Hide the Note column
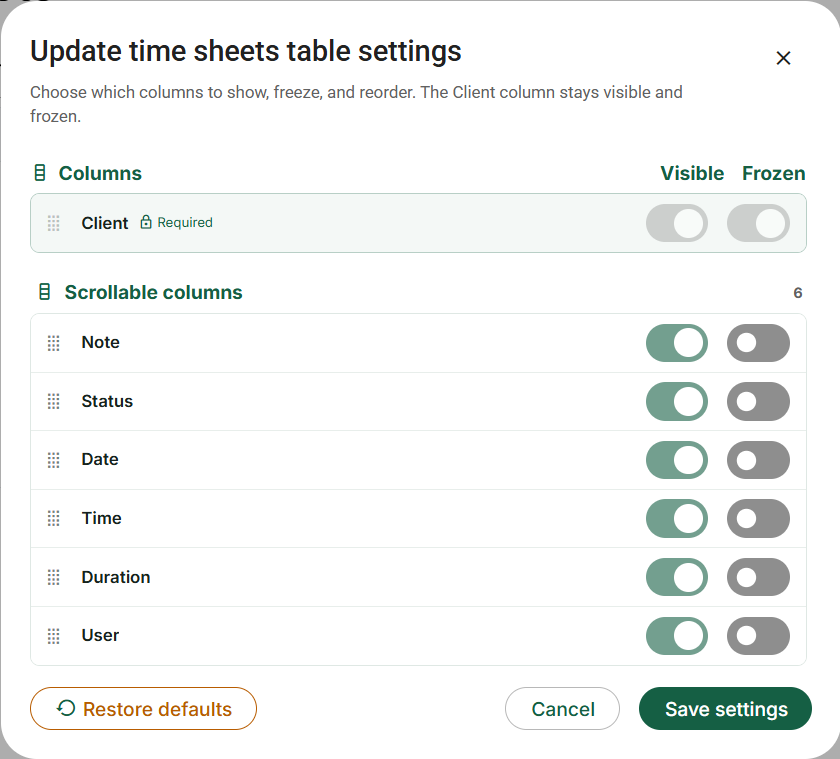840x759 pixels. (677, 343)
